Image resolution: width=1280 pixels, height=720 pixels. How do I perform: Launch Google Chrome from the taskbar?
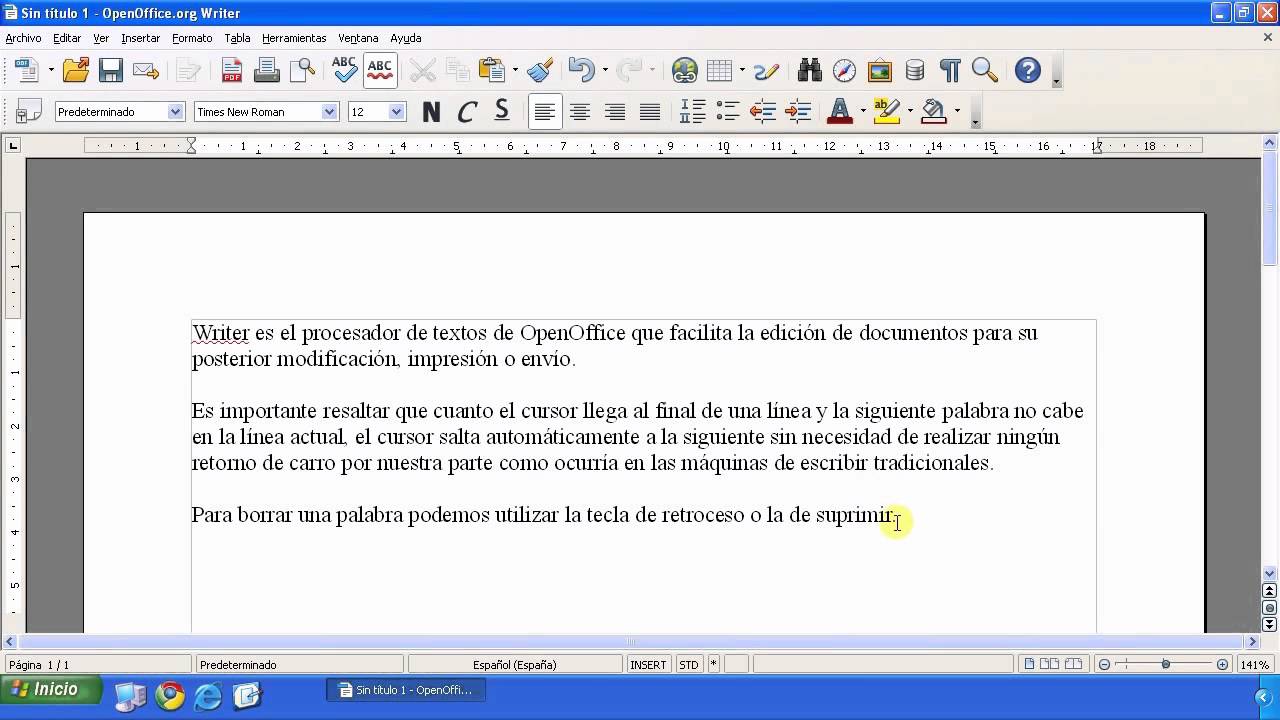tap(170, 695)
